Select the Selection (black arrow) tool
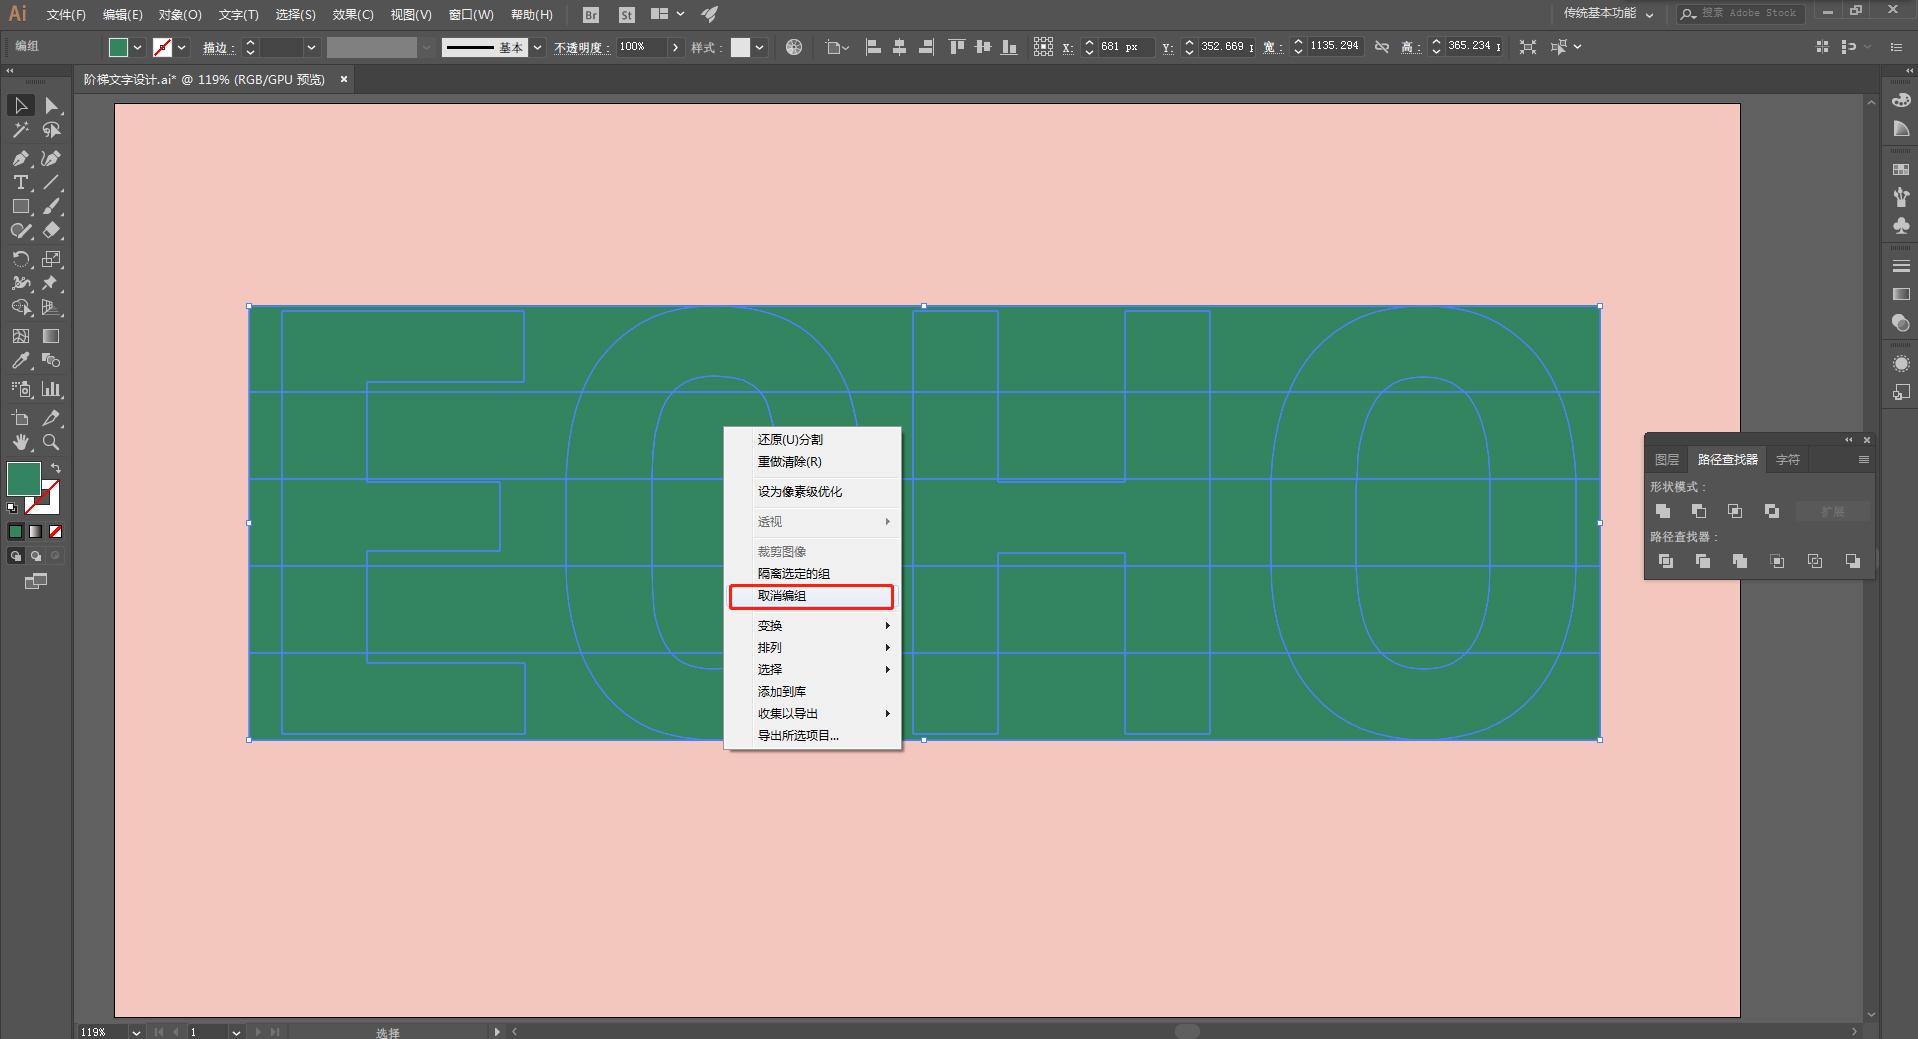Viewport: 1918px width, 1039px height. tap(20, 105)
